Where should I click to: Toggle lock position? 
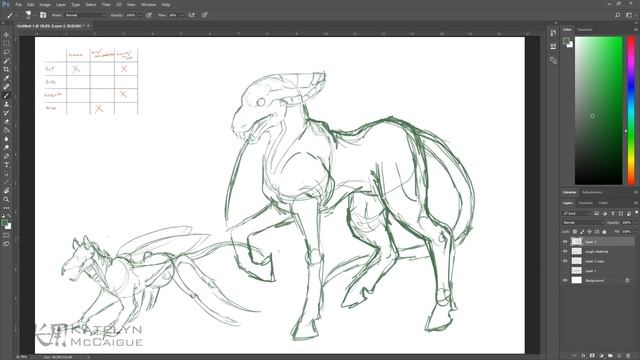click(589, 232)
